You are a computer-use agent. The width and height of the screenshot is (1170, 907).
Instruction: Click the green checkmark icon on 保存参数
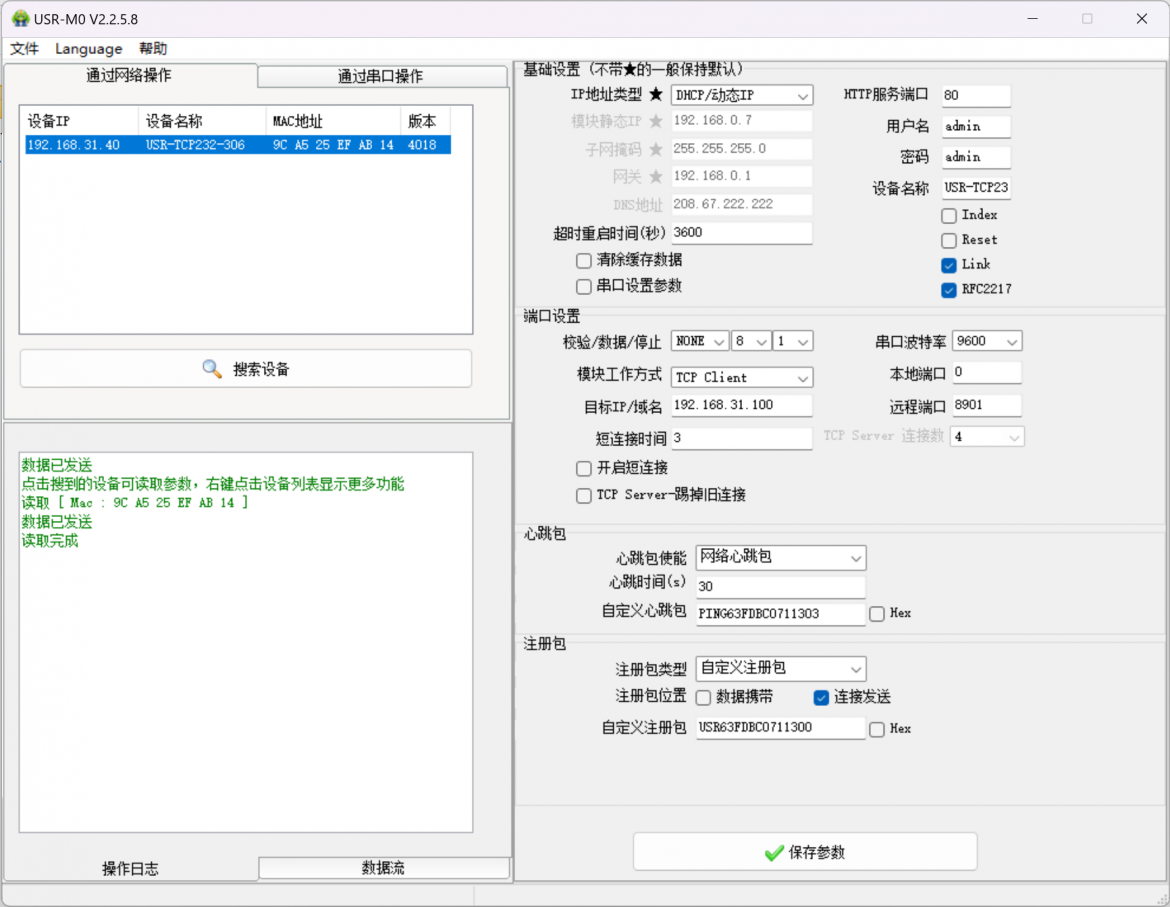click(774, 853)
